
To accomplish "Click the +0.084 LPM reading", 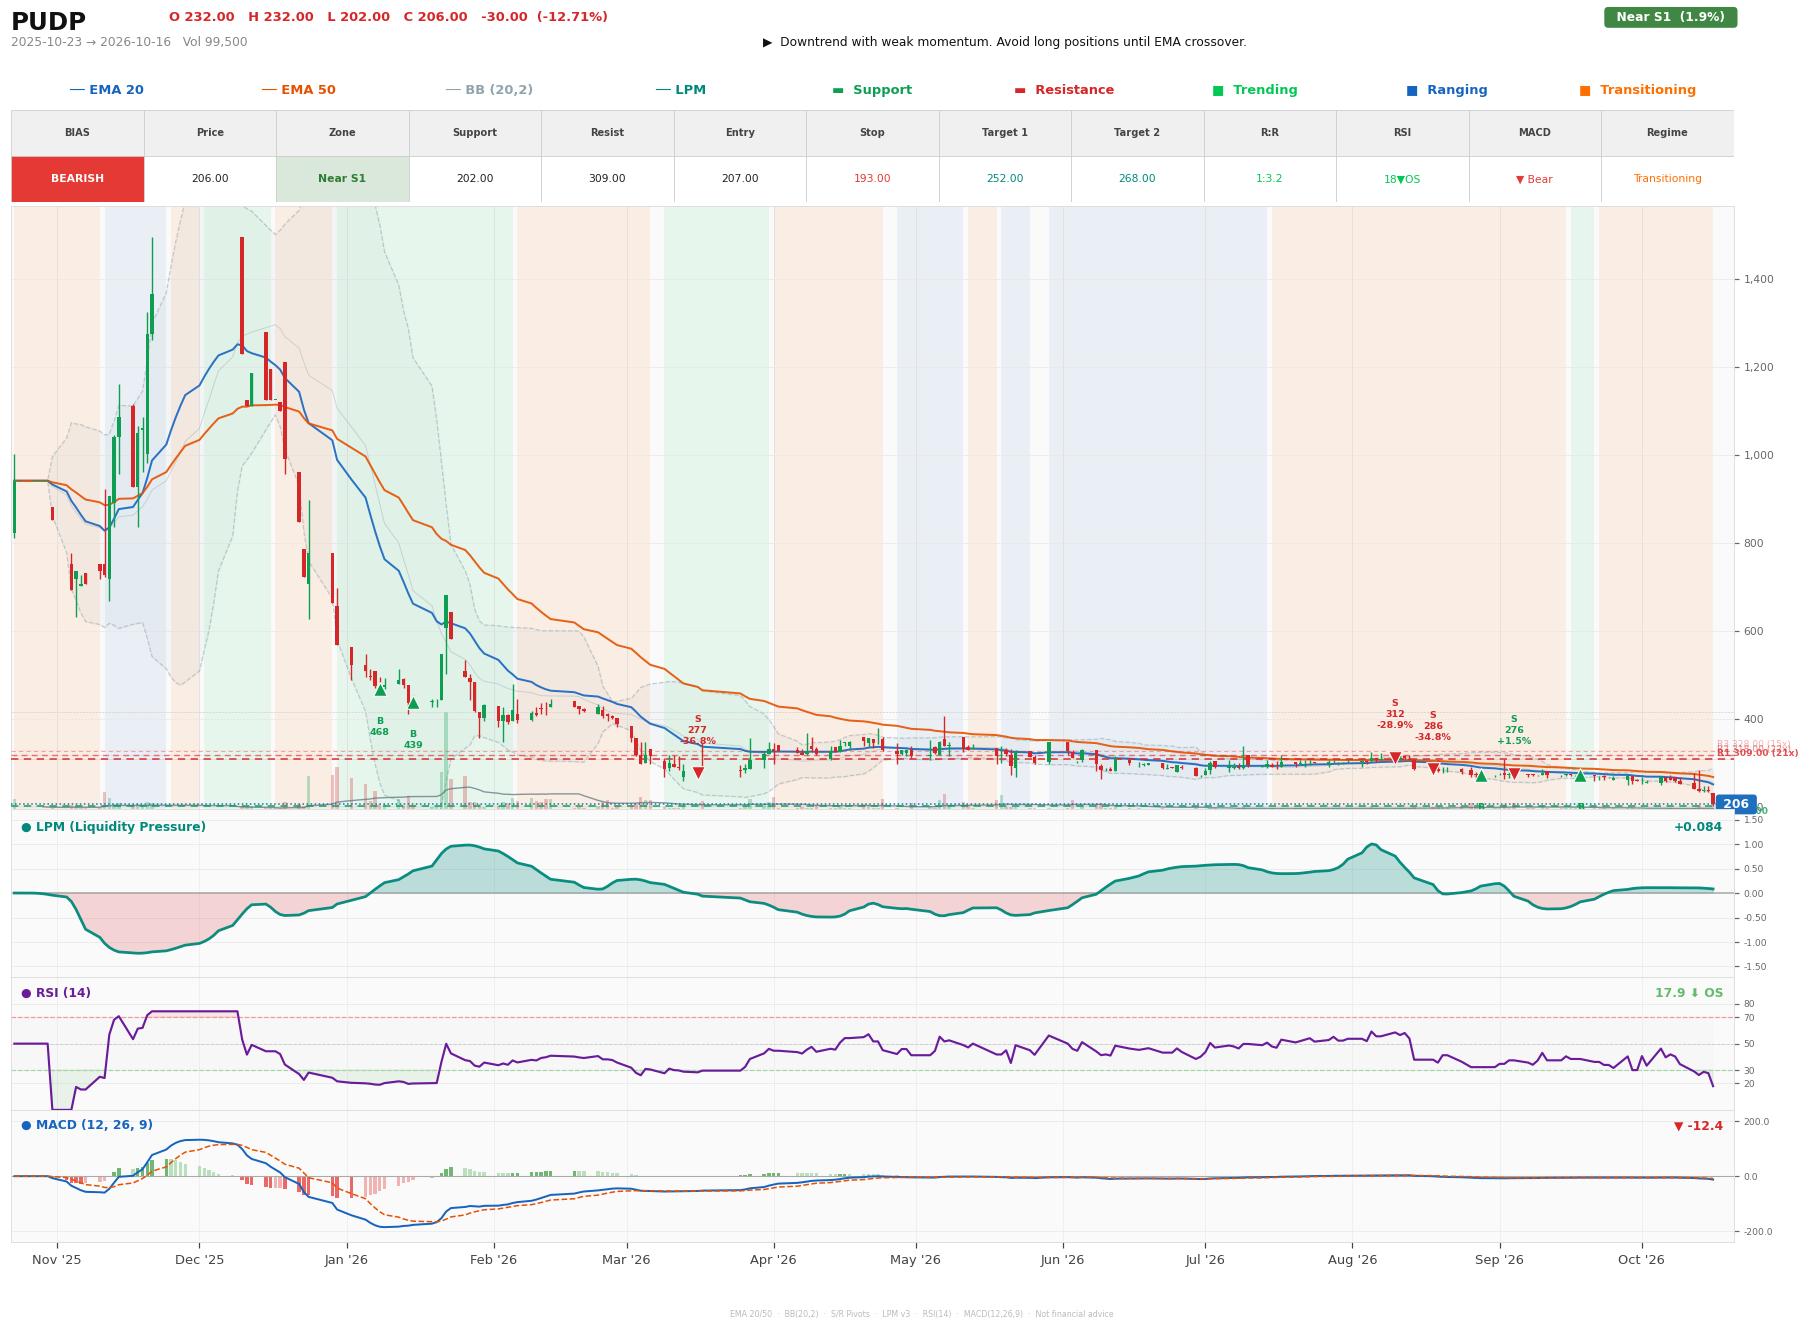I will (1698, 827).
